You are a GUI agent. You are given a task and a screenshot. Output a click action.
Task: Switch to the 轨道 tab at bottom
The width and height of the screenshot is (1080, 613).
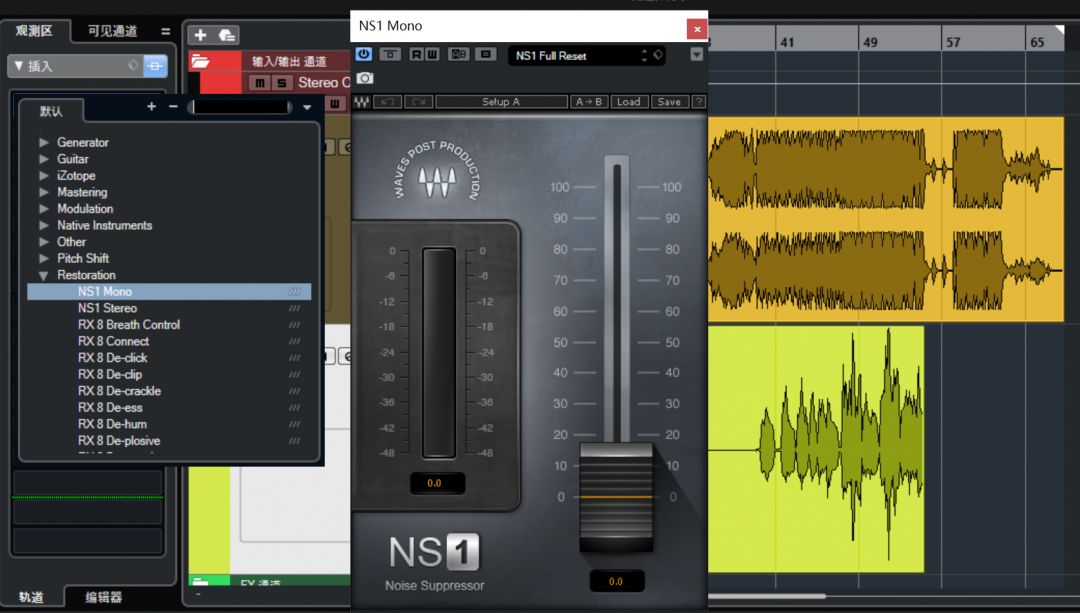(x=32, y=596)
